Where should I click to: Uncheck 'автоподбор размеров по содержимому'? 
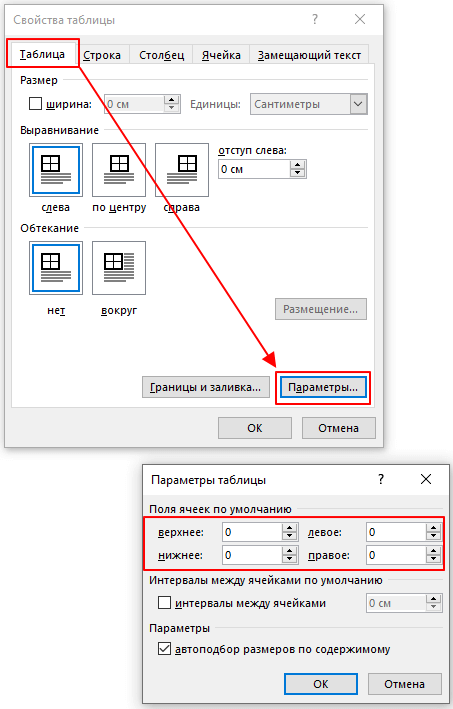[164, 649]
